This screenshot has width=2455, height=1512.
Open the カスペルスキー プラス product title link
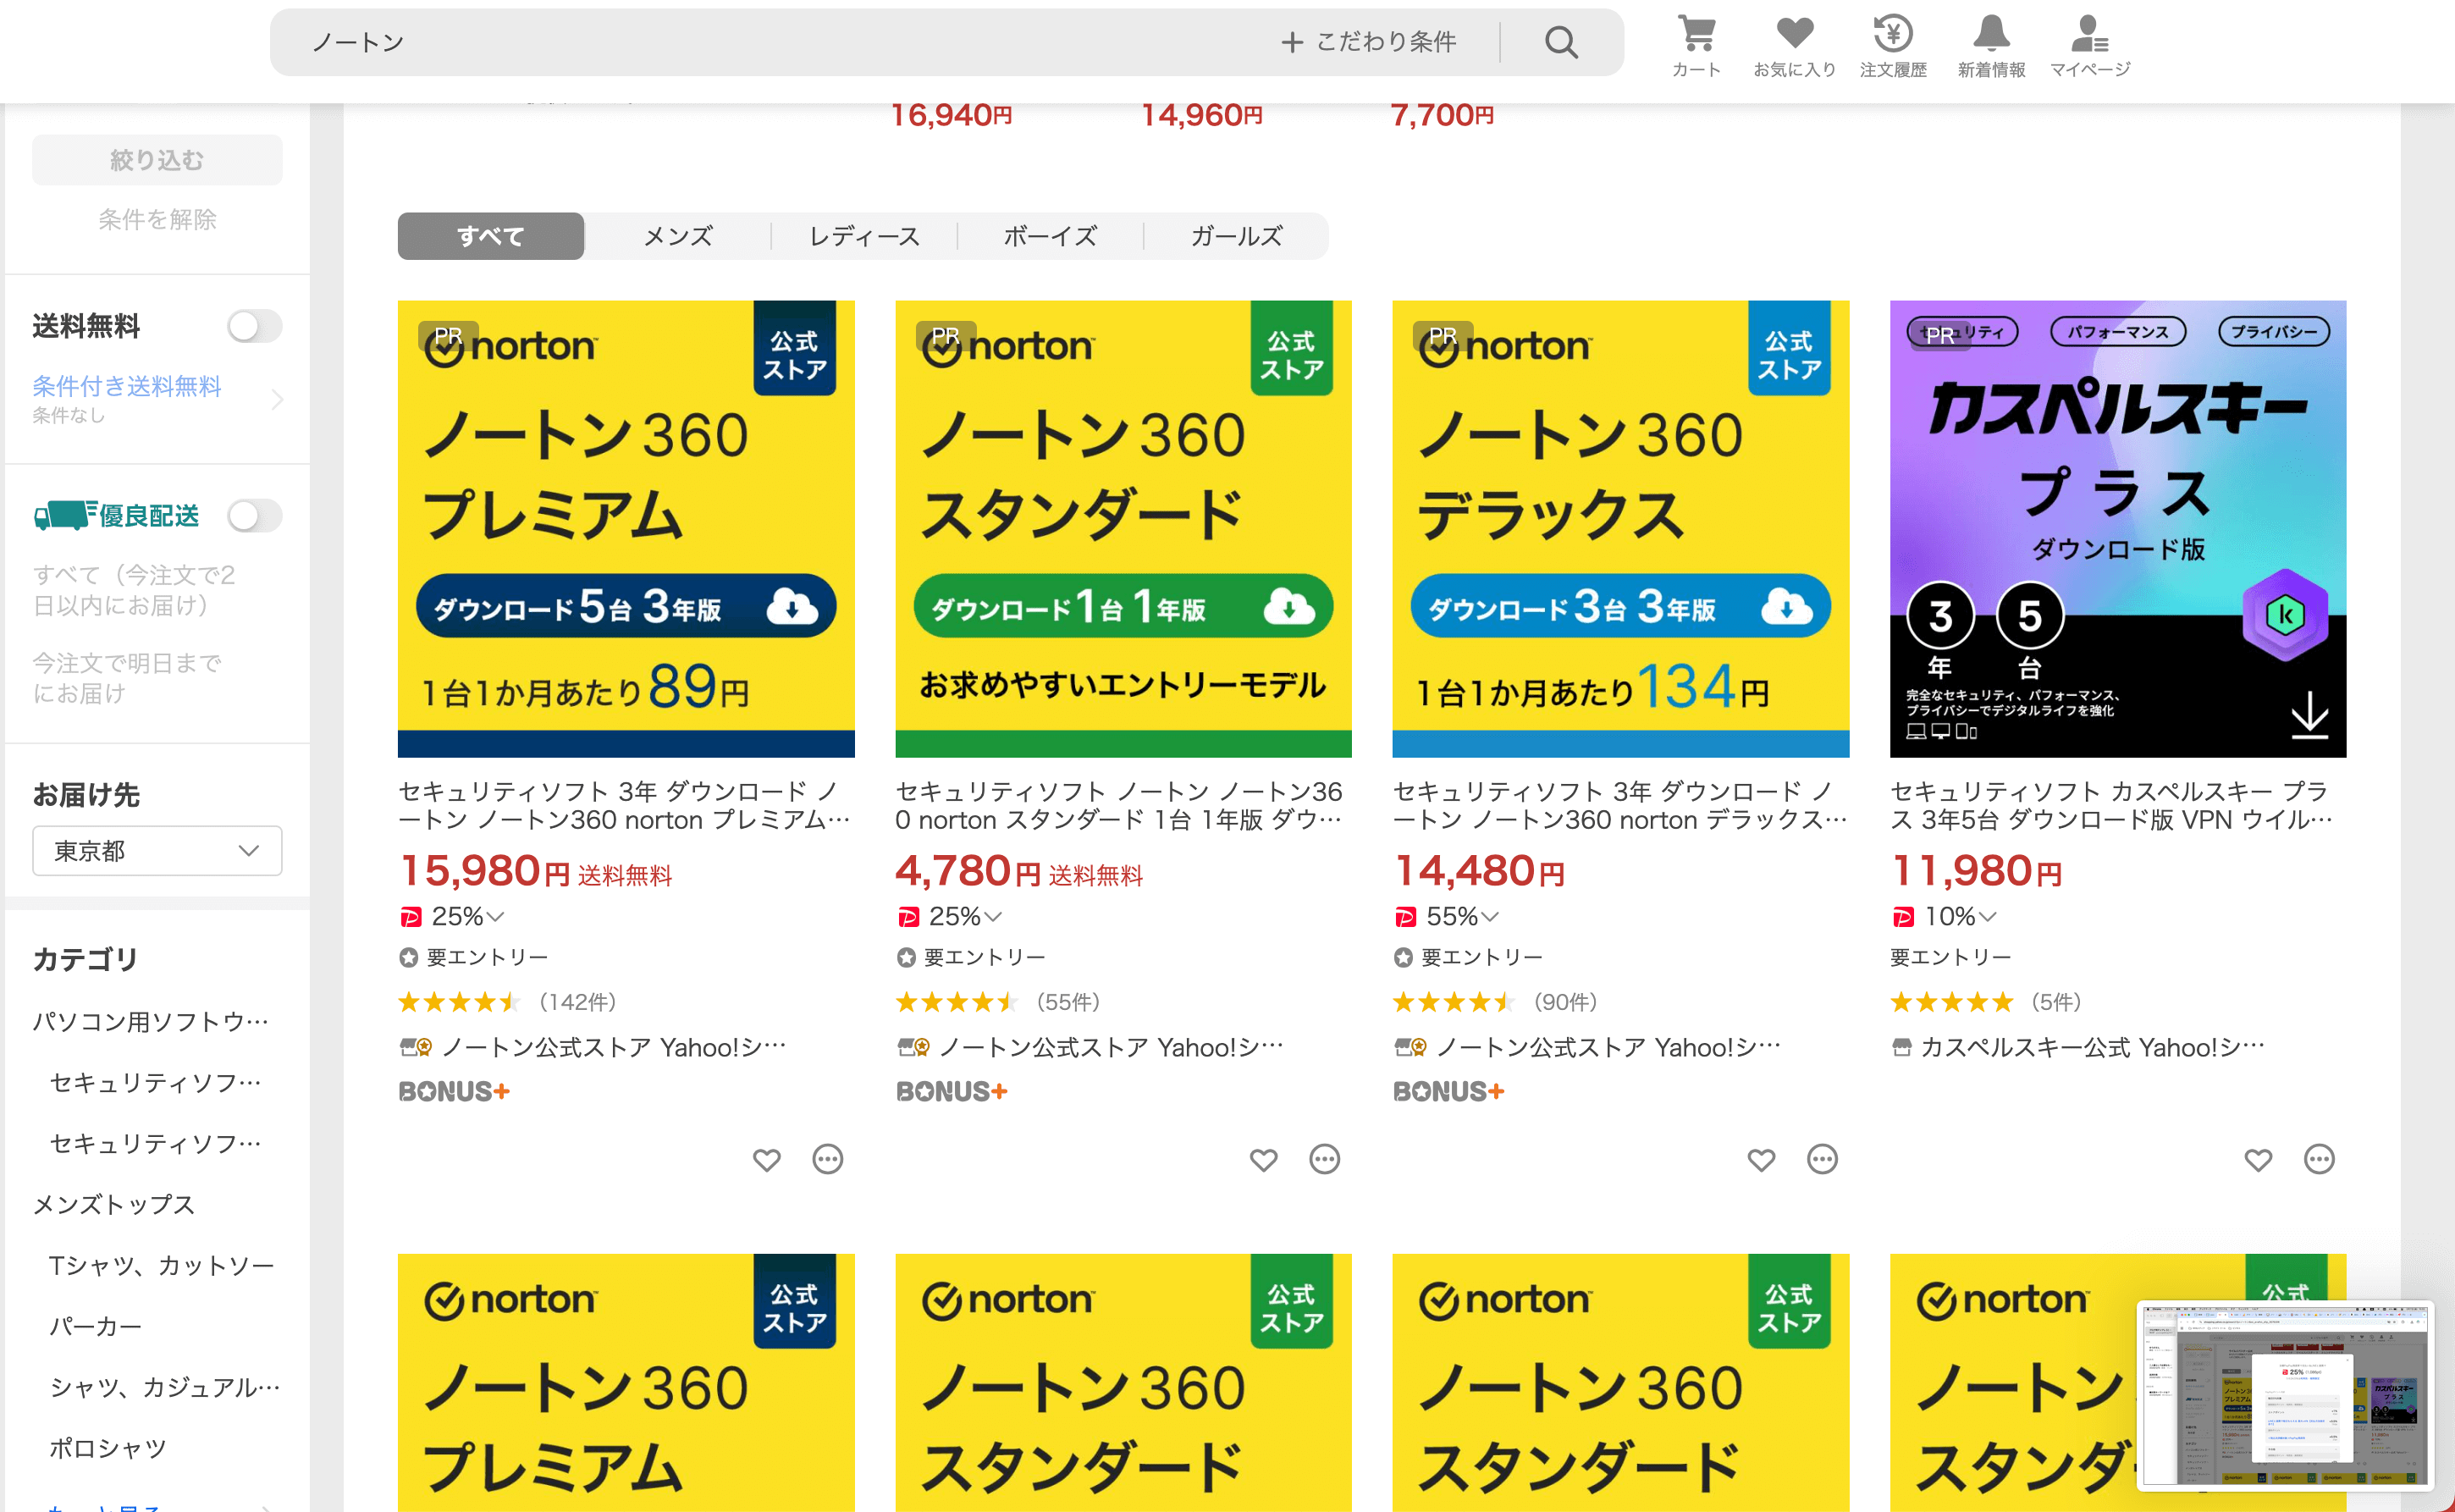2112,805
